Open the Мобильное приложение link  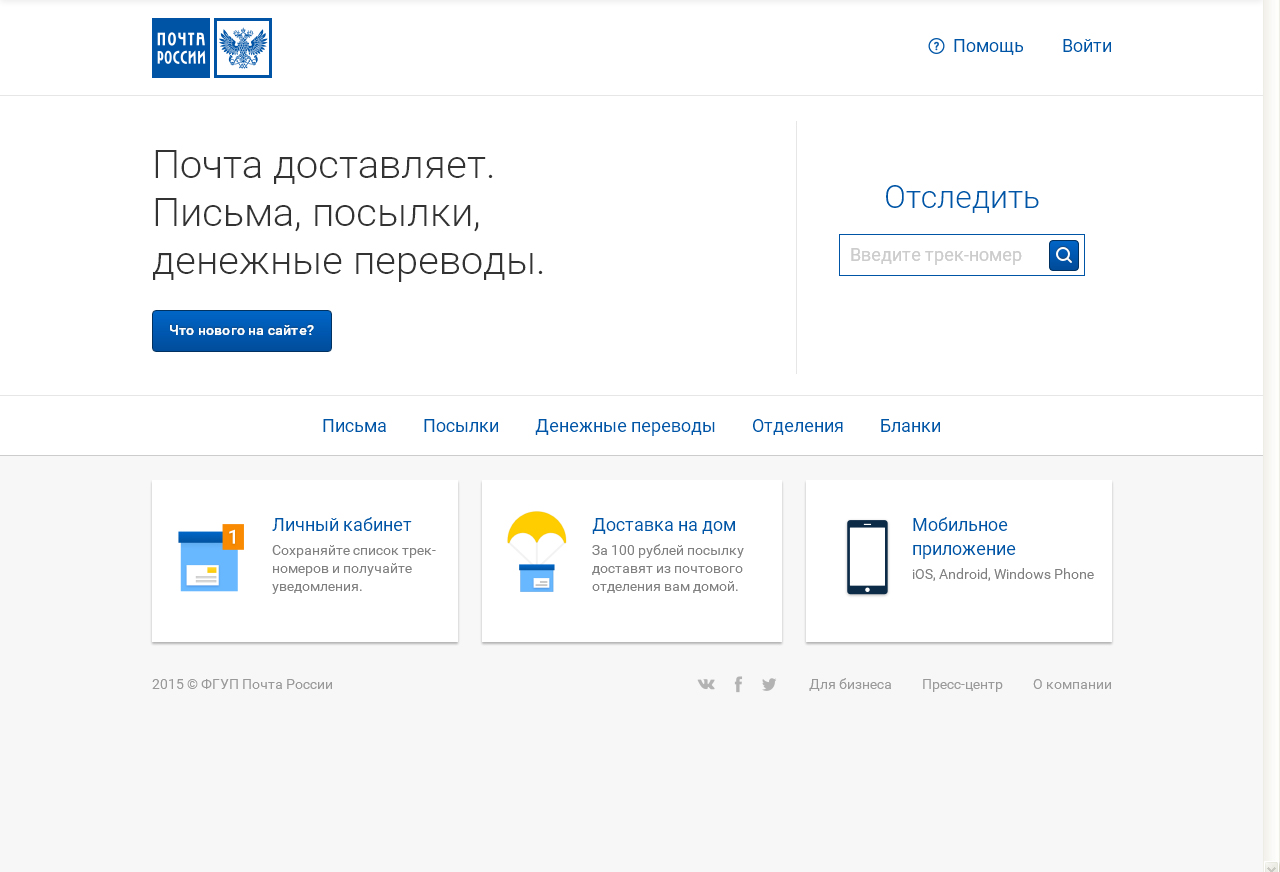(x=964, y=537)
